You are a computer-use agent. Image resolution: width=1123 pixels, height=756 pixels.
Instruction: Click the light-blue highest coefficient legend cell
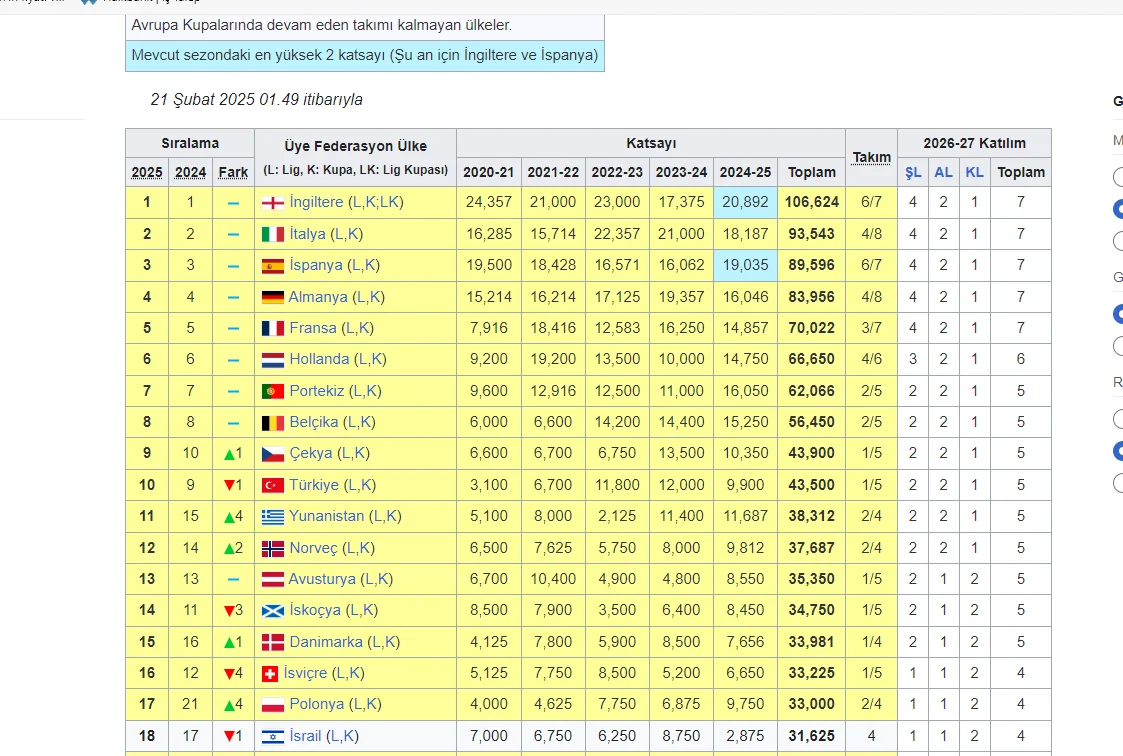click(x=365, y=55)
